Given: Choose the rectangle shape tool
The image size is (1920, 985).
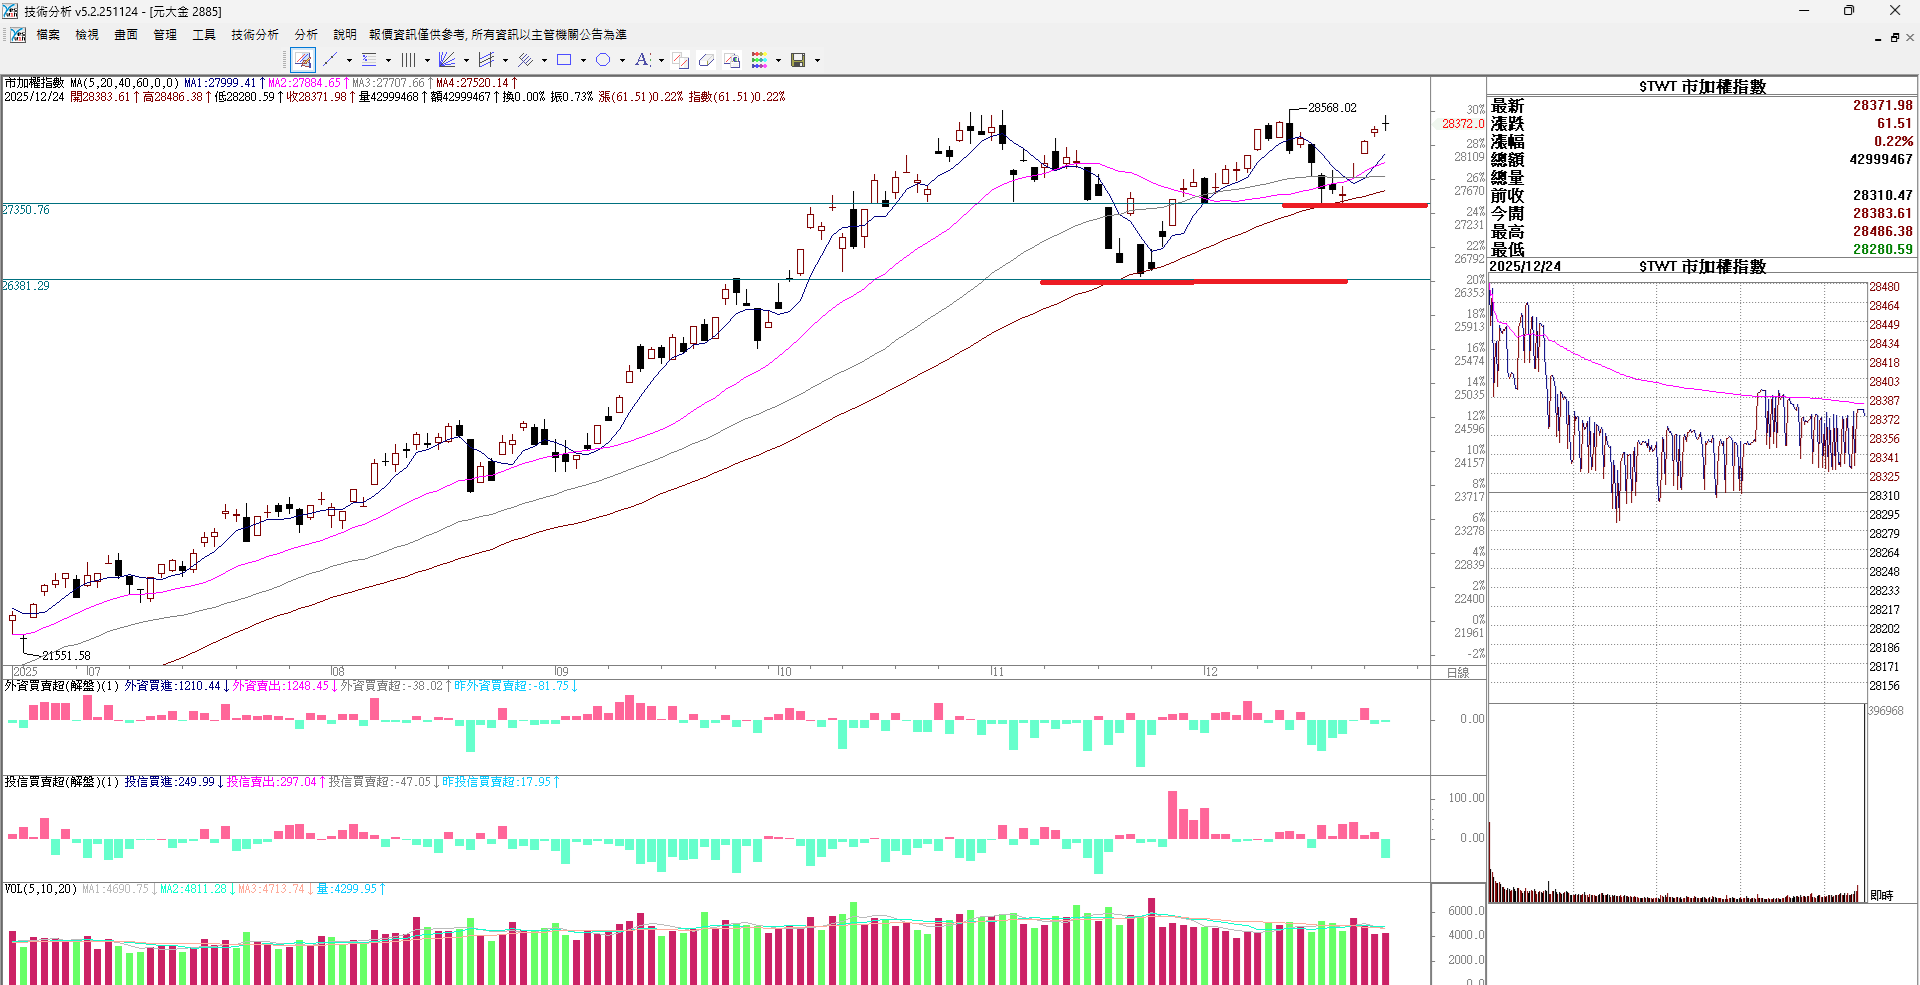Looking at the screenshot, I should coord(564,60).
